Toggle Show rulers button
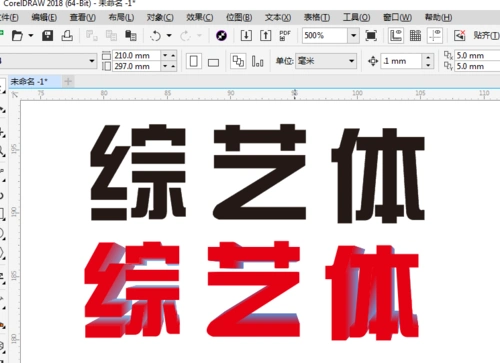 [396, 35]
